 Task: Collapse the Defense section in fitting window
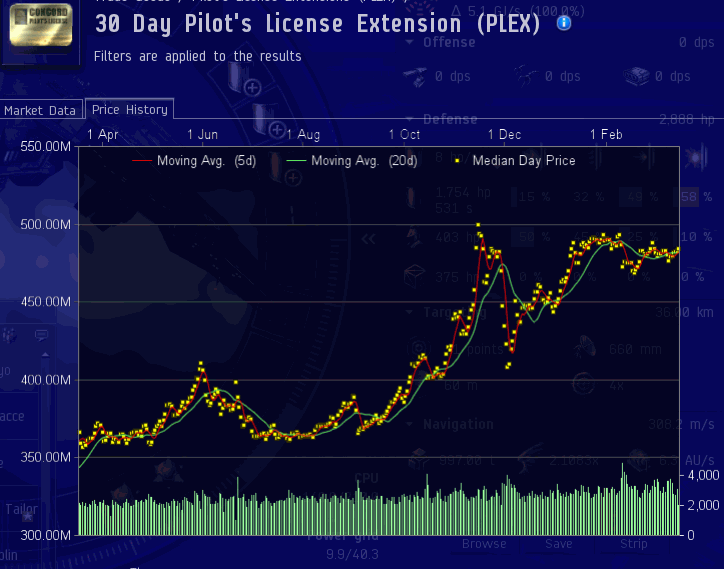click(x=409, y=119)
